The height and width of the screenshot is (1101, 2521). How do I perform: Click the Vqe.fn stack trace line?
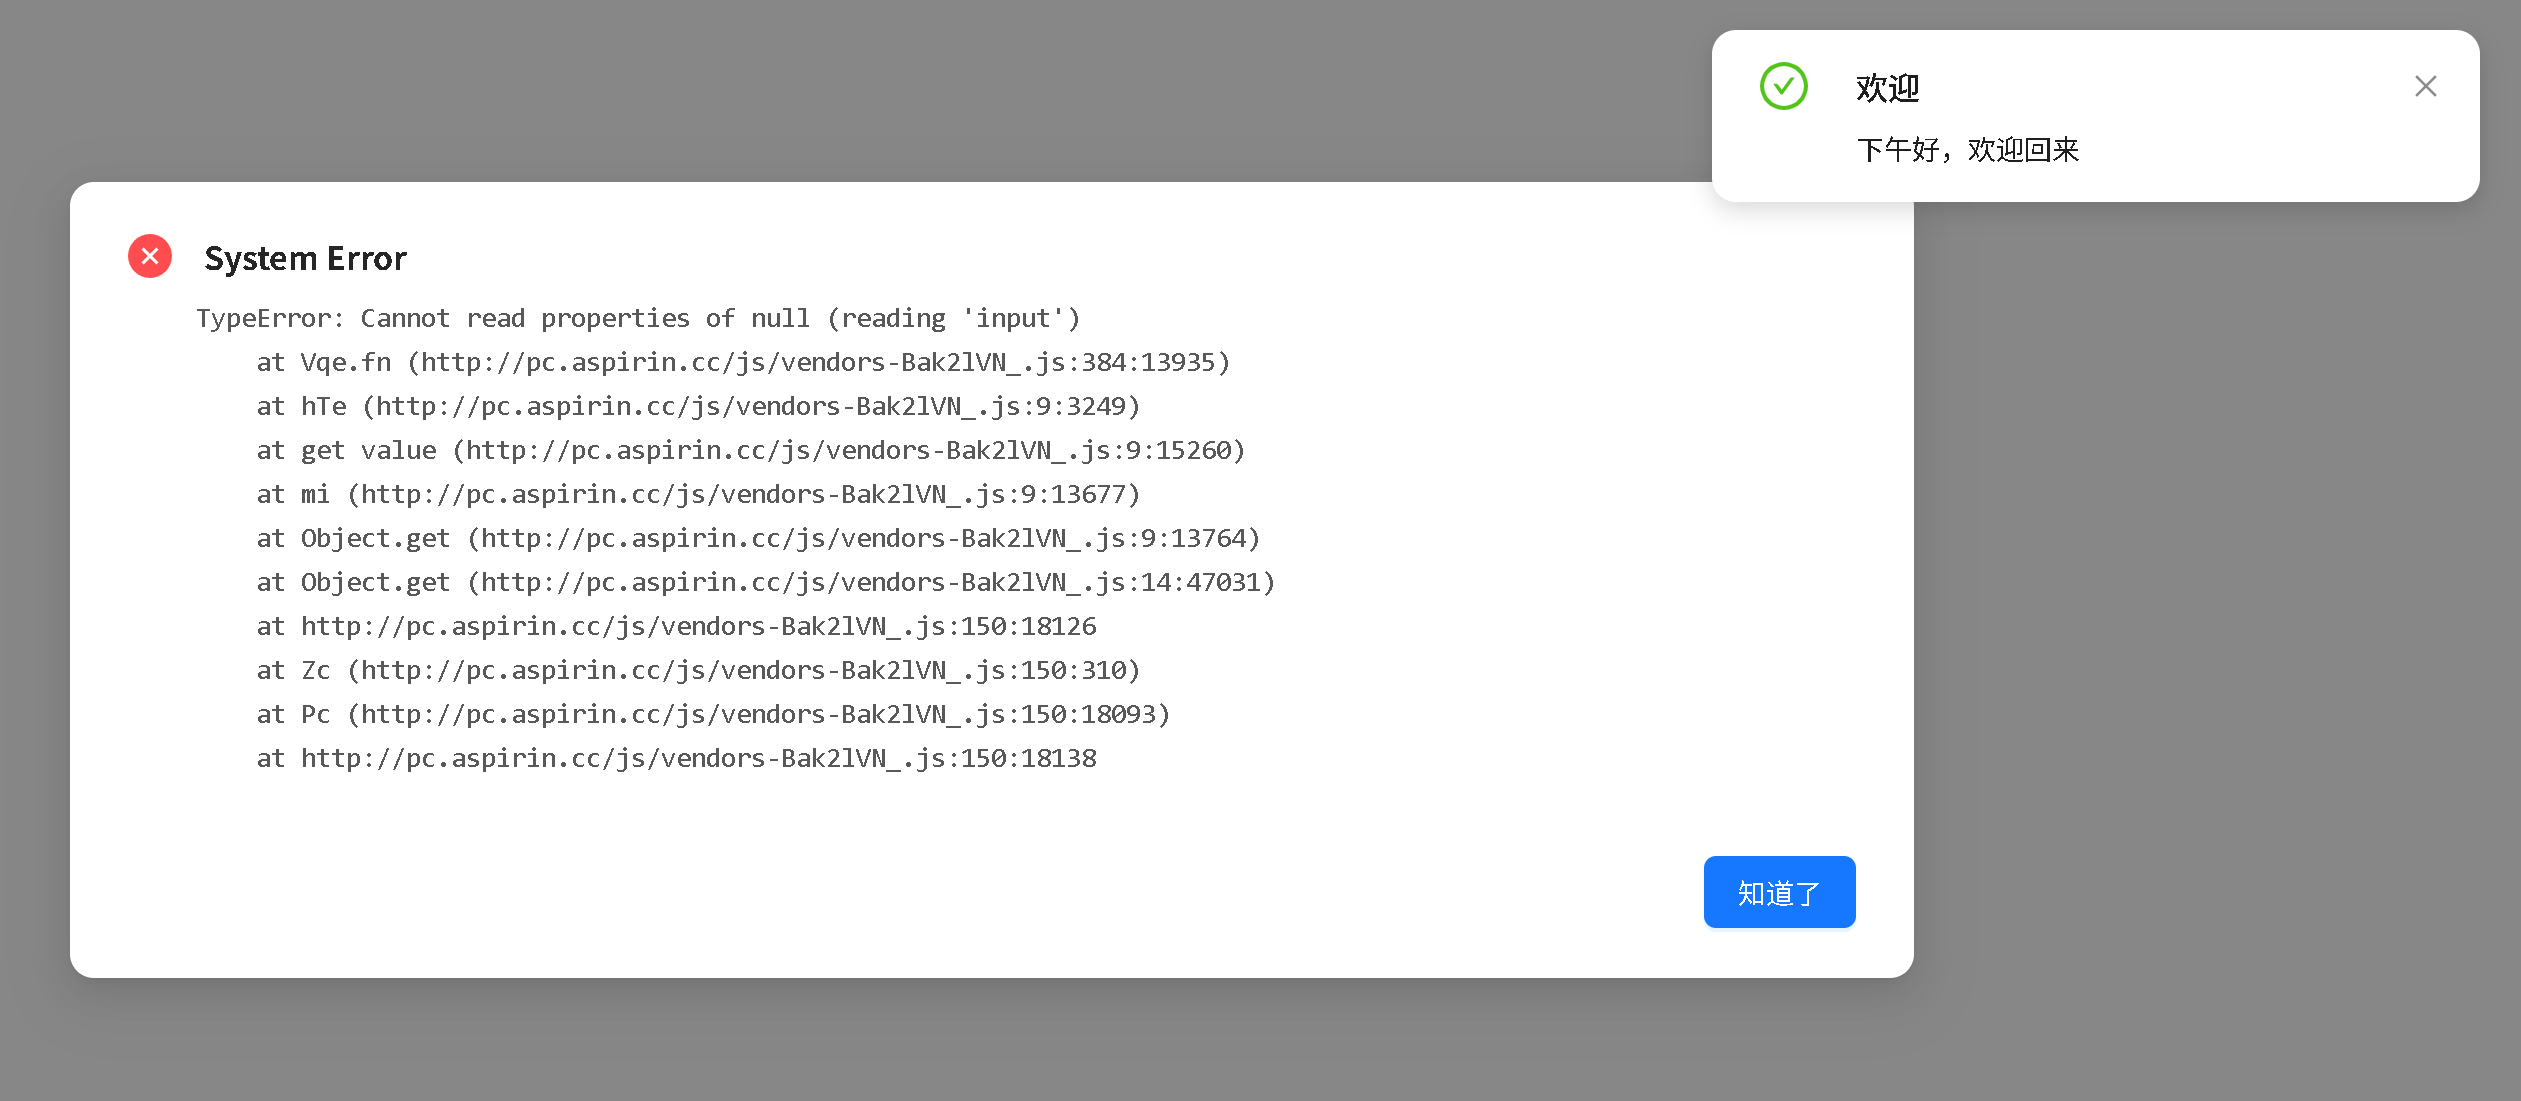coord(743,362)
